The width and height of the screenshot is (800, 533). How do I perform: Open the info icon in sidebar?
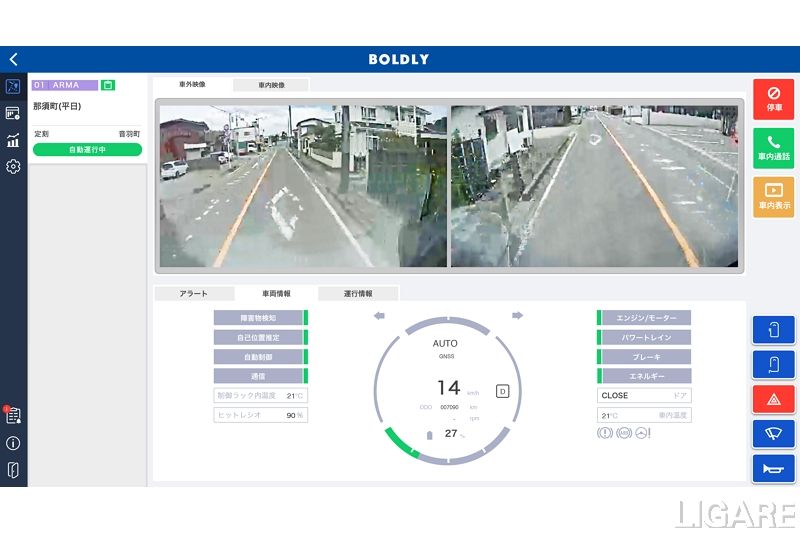pyautogui.click(x=13, y=443)
